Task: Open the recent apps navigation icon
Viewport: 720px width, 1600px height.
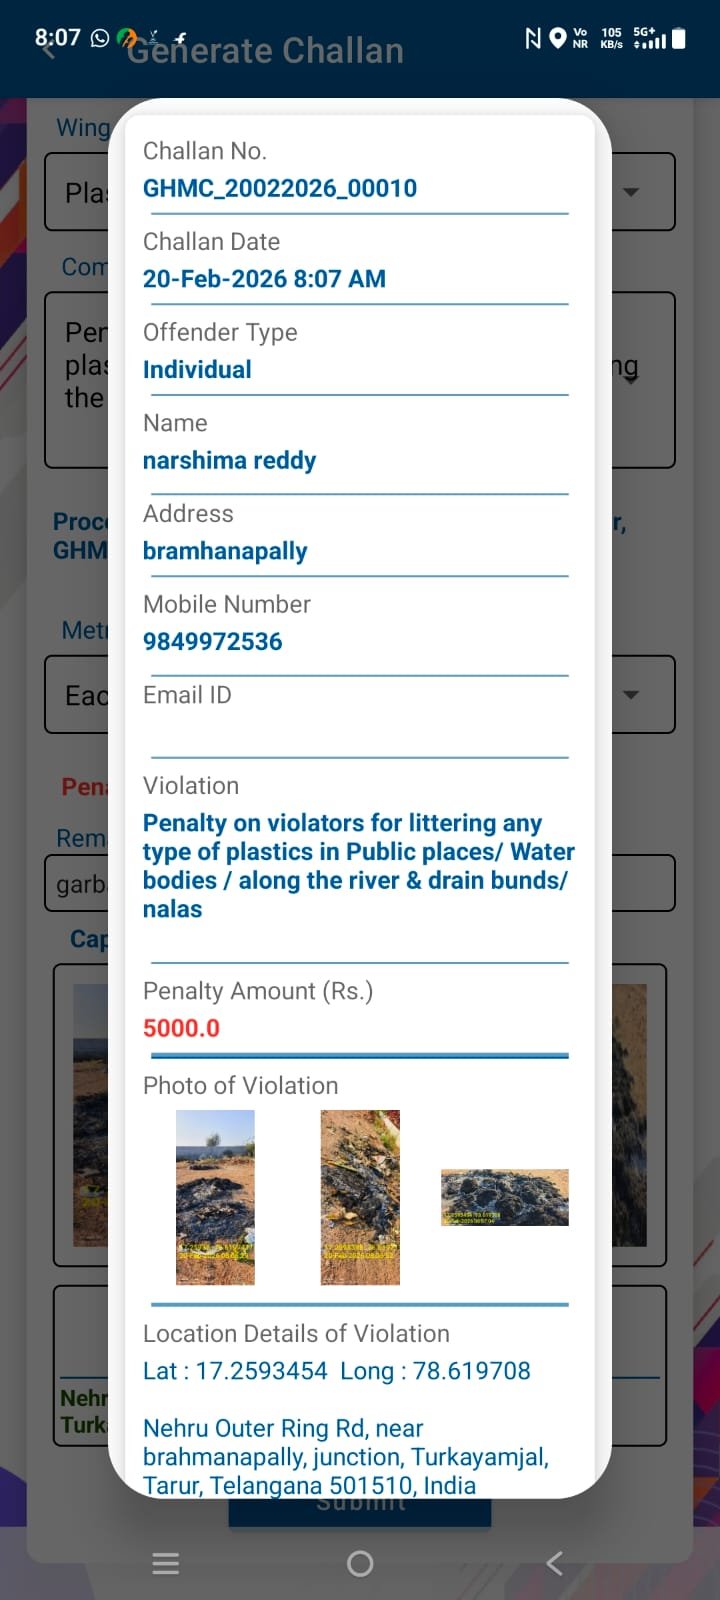Action: 166,1563
